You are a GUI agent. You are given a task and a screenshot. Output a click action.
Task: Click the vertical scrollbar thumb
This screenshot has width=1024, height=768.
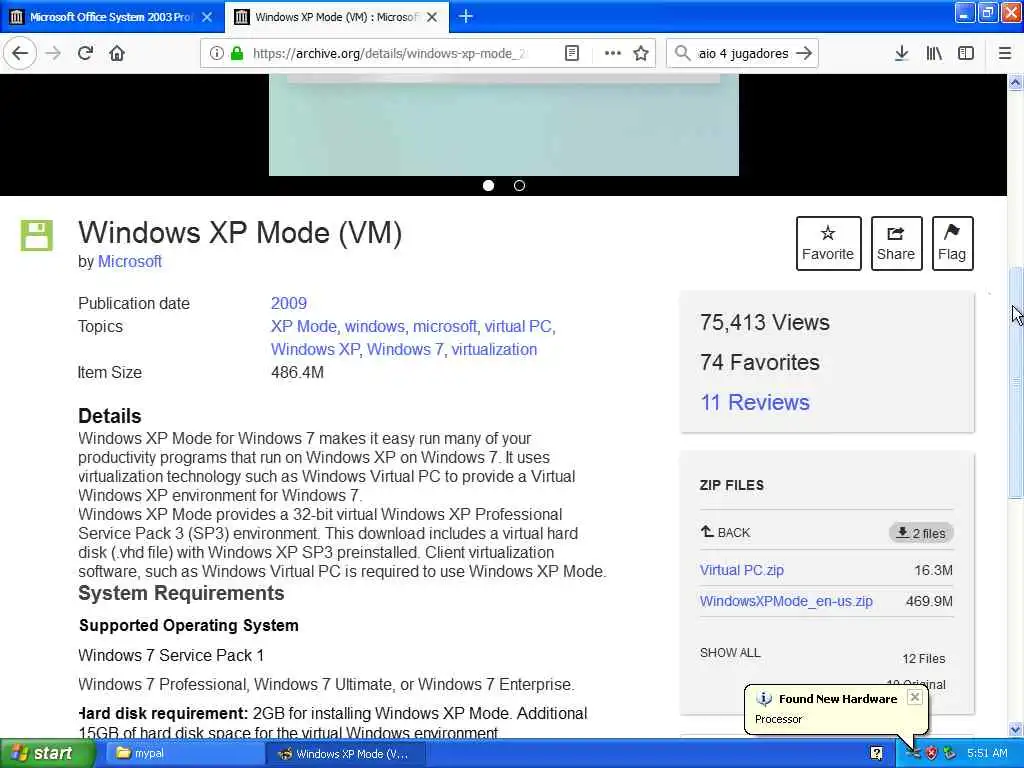tap(1016, 383)
